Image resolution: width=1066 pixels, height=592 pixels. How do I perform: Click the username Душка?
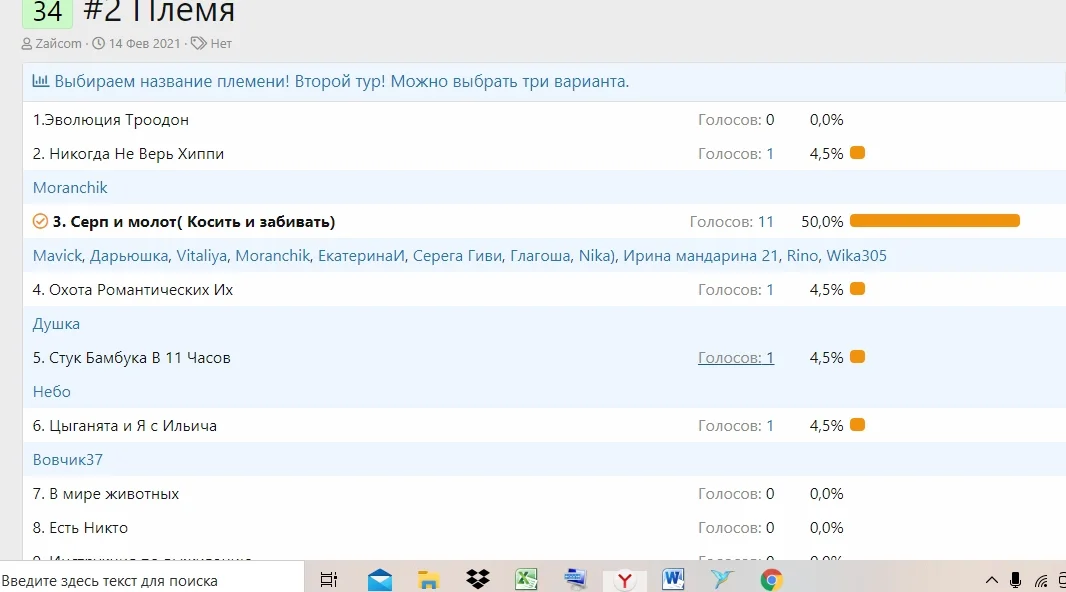56,323
